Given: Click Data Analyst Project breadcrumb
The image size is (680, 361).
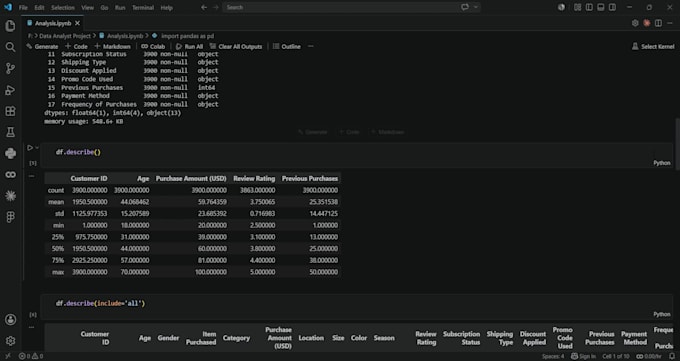Looking at the screenshot, I should (65, 36).
